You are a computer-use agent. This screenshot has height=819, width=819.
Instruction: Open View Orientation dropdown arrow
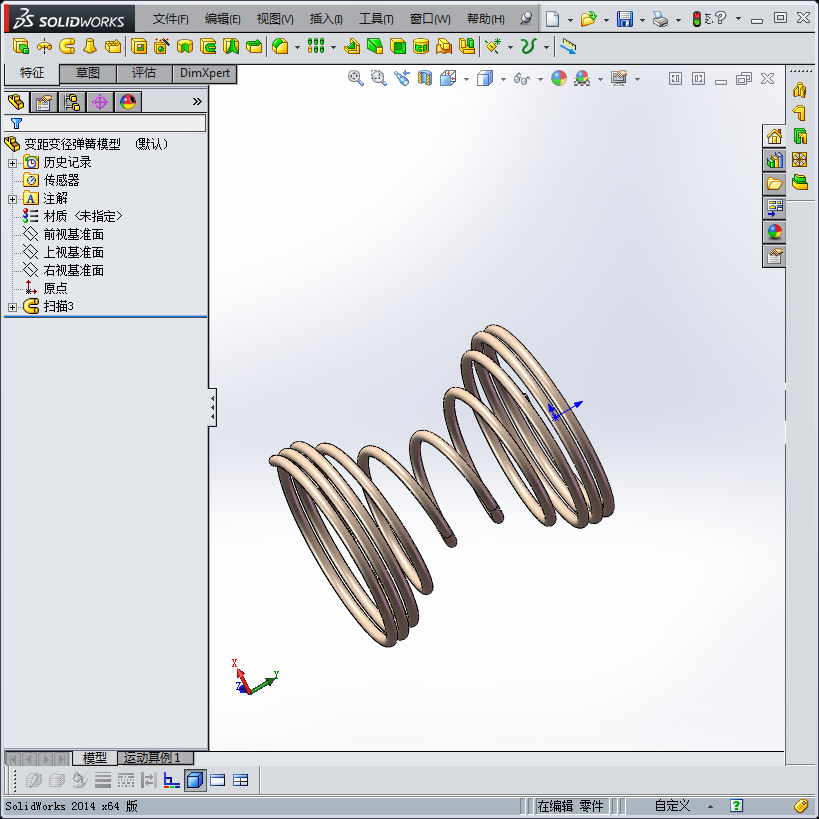point(466,79)
